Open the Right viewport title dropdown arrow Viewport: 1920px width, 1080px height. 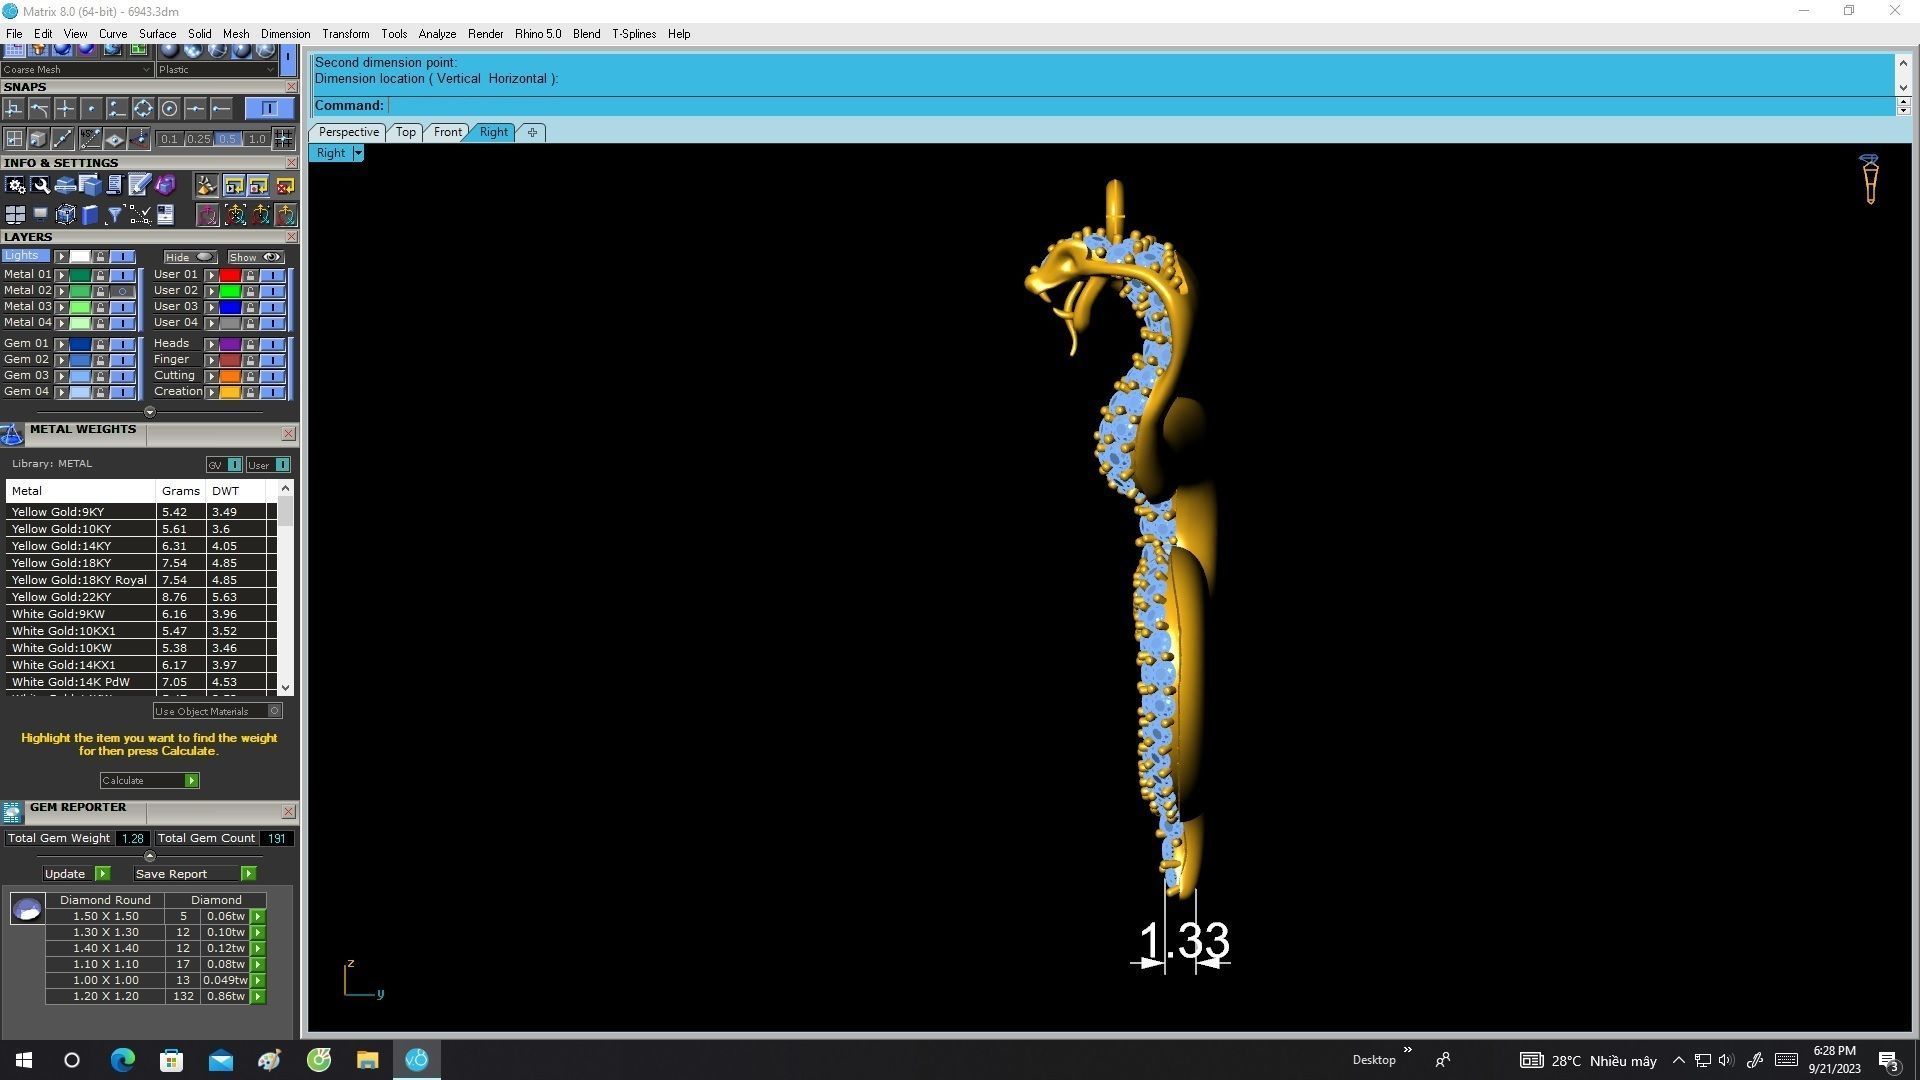tap(358, 153)
